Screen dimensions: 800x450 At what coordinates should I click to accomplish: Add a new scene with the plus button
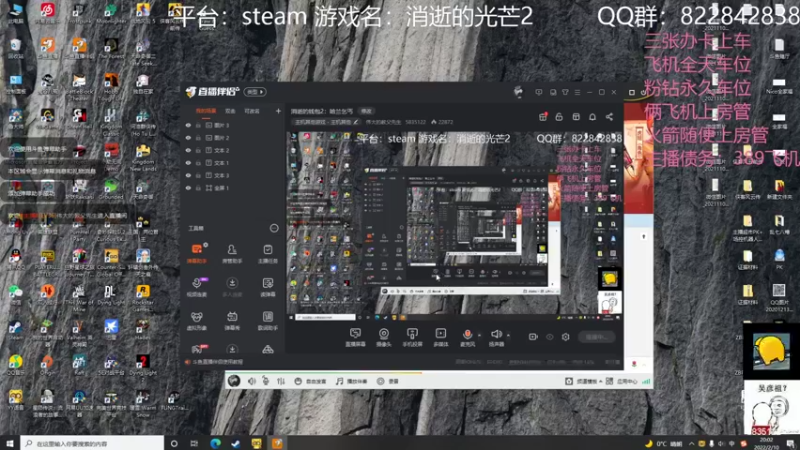(278, 111)
